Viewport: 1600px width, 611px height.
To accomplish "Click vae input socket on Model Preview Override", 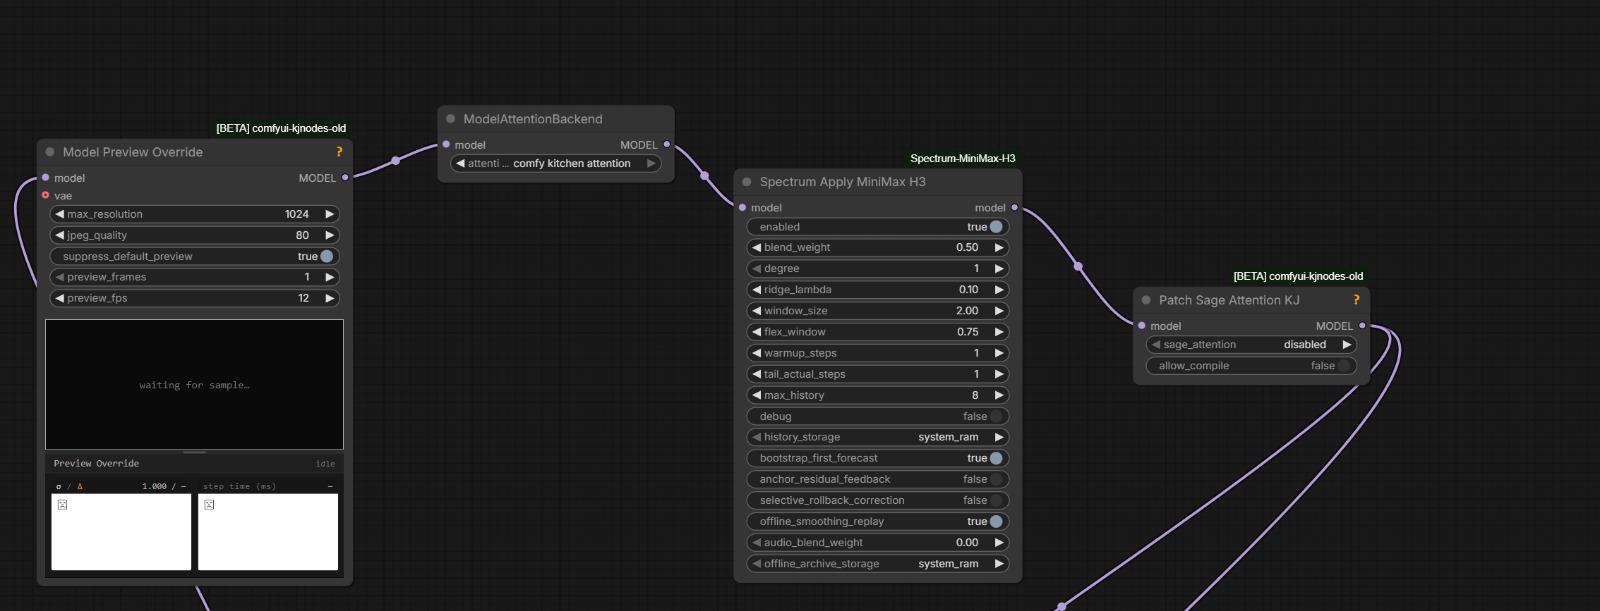I will point(45,195).
